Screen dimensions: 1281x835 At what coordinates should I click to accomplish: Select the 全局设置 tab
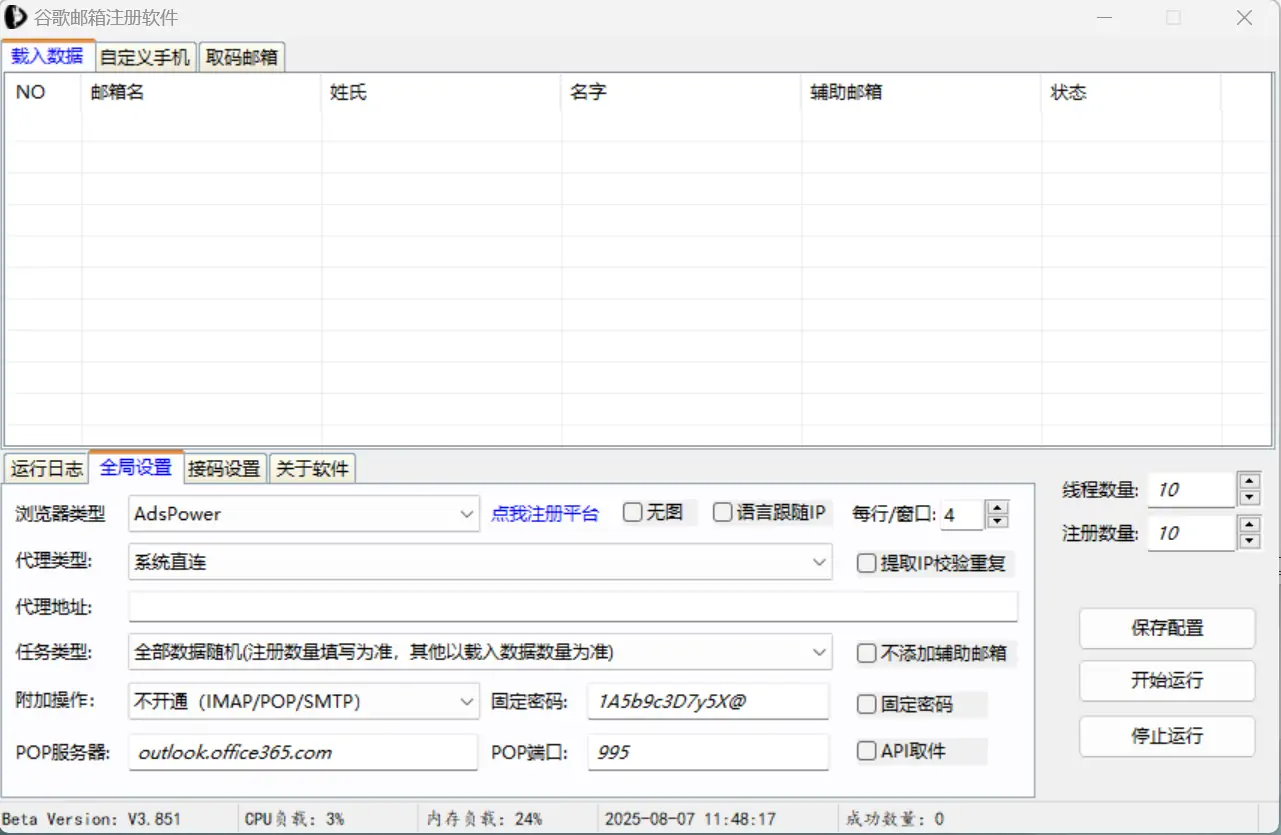[136, 467]
